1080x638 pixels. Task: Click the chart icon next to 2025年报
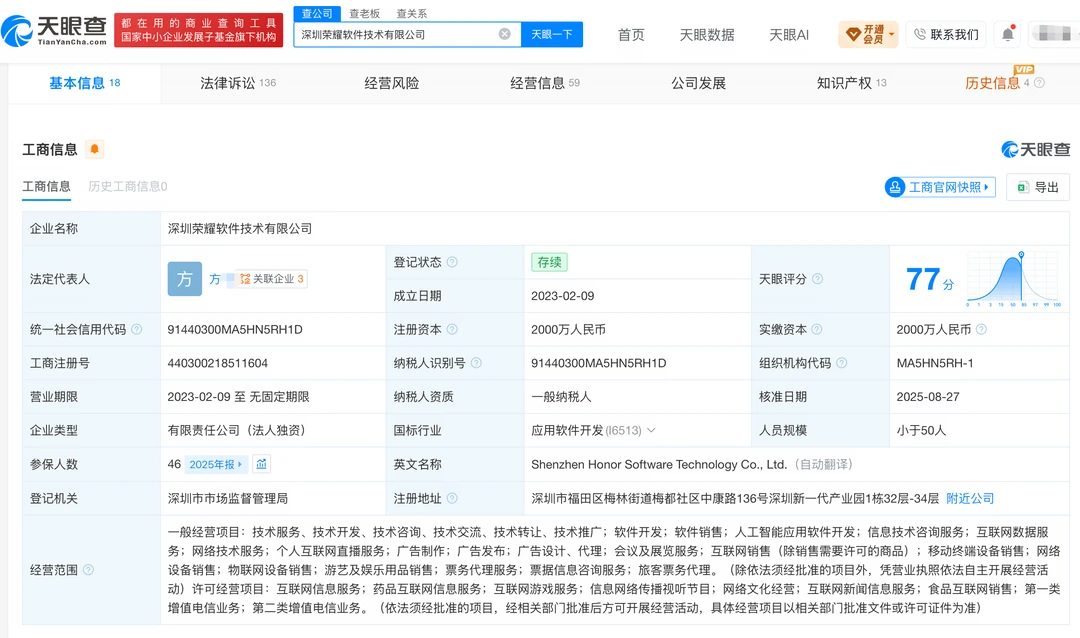(x=261, y=464)
